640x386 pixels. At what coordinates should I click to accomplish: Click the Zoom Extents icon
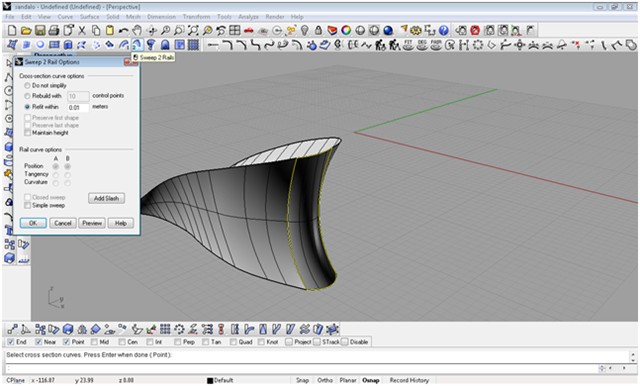click(x=193, y=30)
